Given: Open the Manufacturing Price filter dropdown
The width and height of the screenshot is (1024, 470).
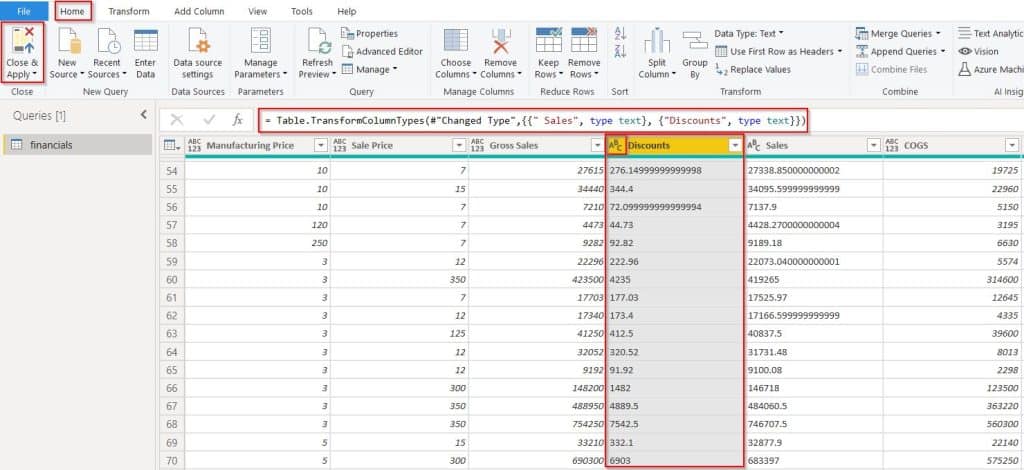Looking at the screenshot, I should [x=321, y=146].
